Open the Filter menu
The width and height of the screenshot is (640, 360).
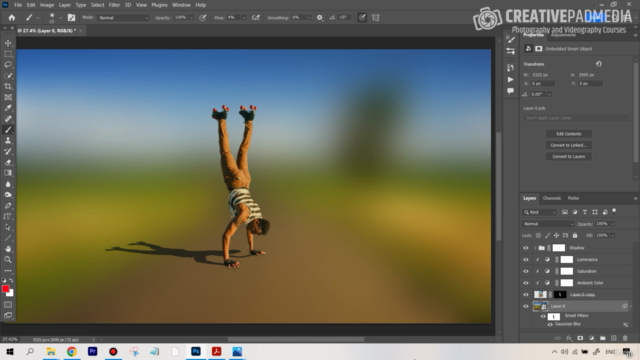pyautogui.click(x=114, y=5)
